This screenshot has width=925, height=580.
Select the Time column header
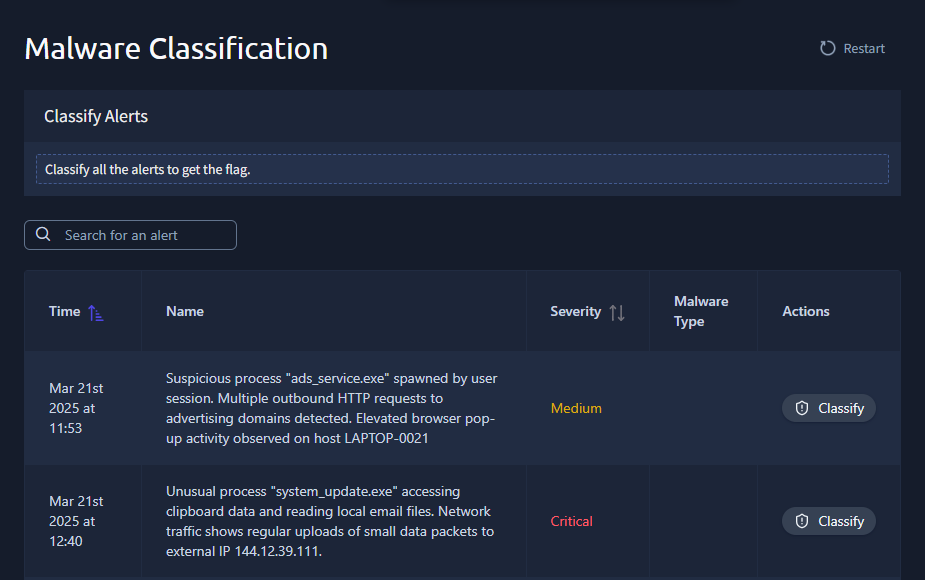pos(65,311)
